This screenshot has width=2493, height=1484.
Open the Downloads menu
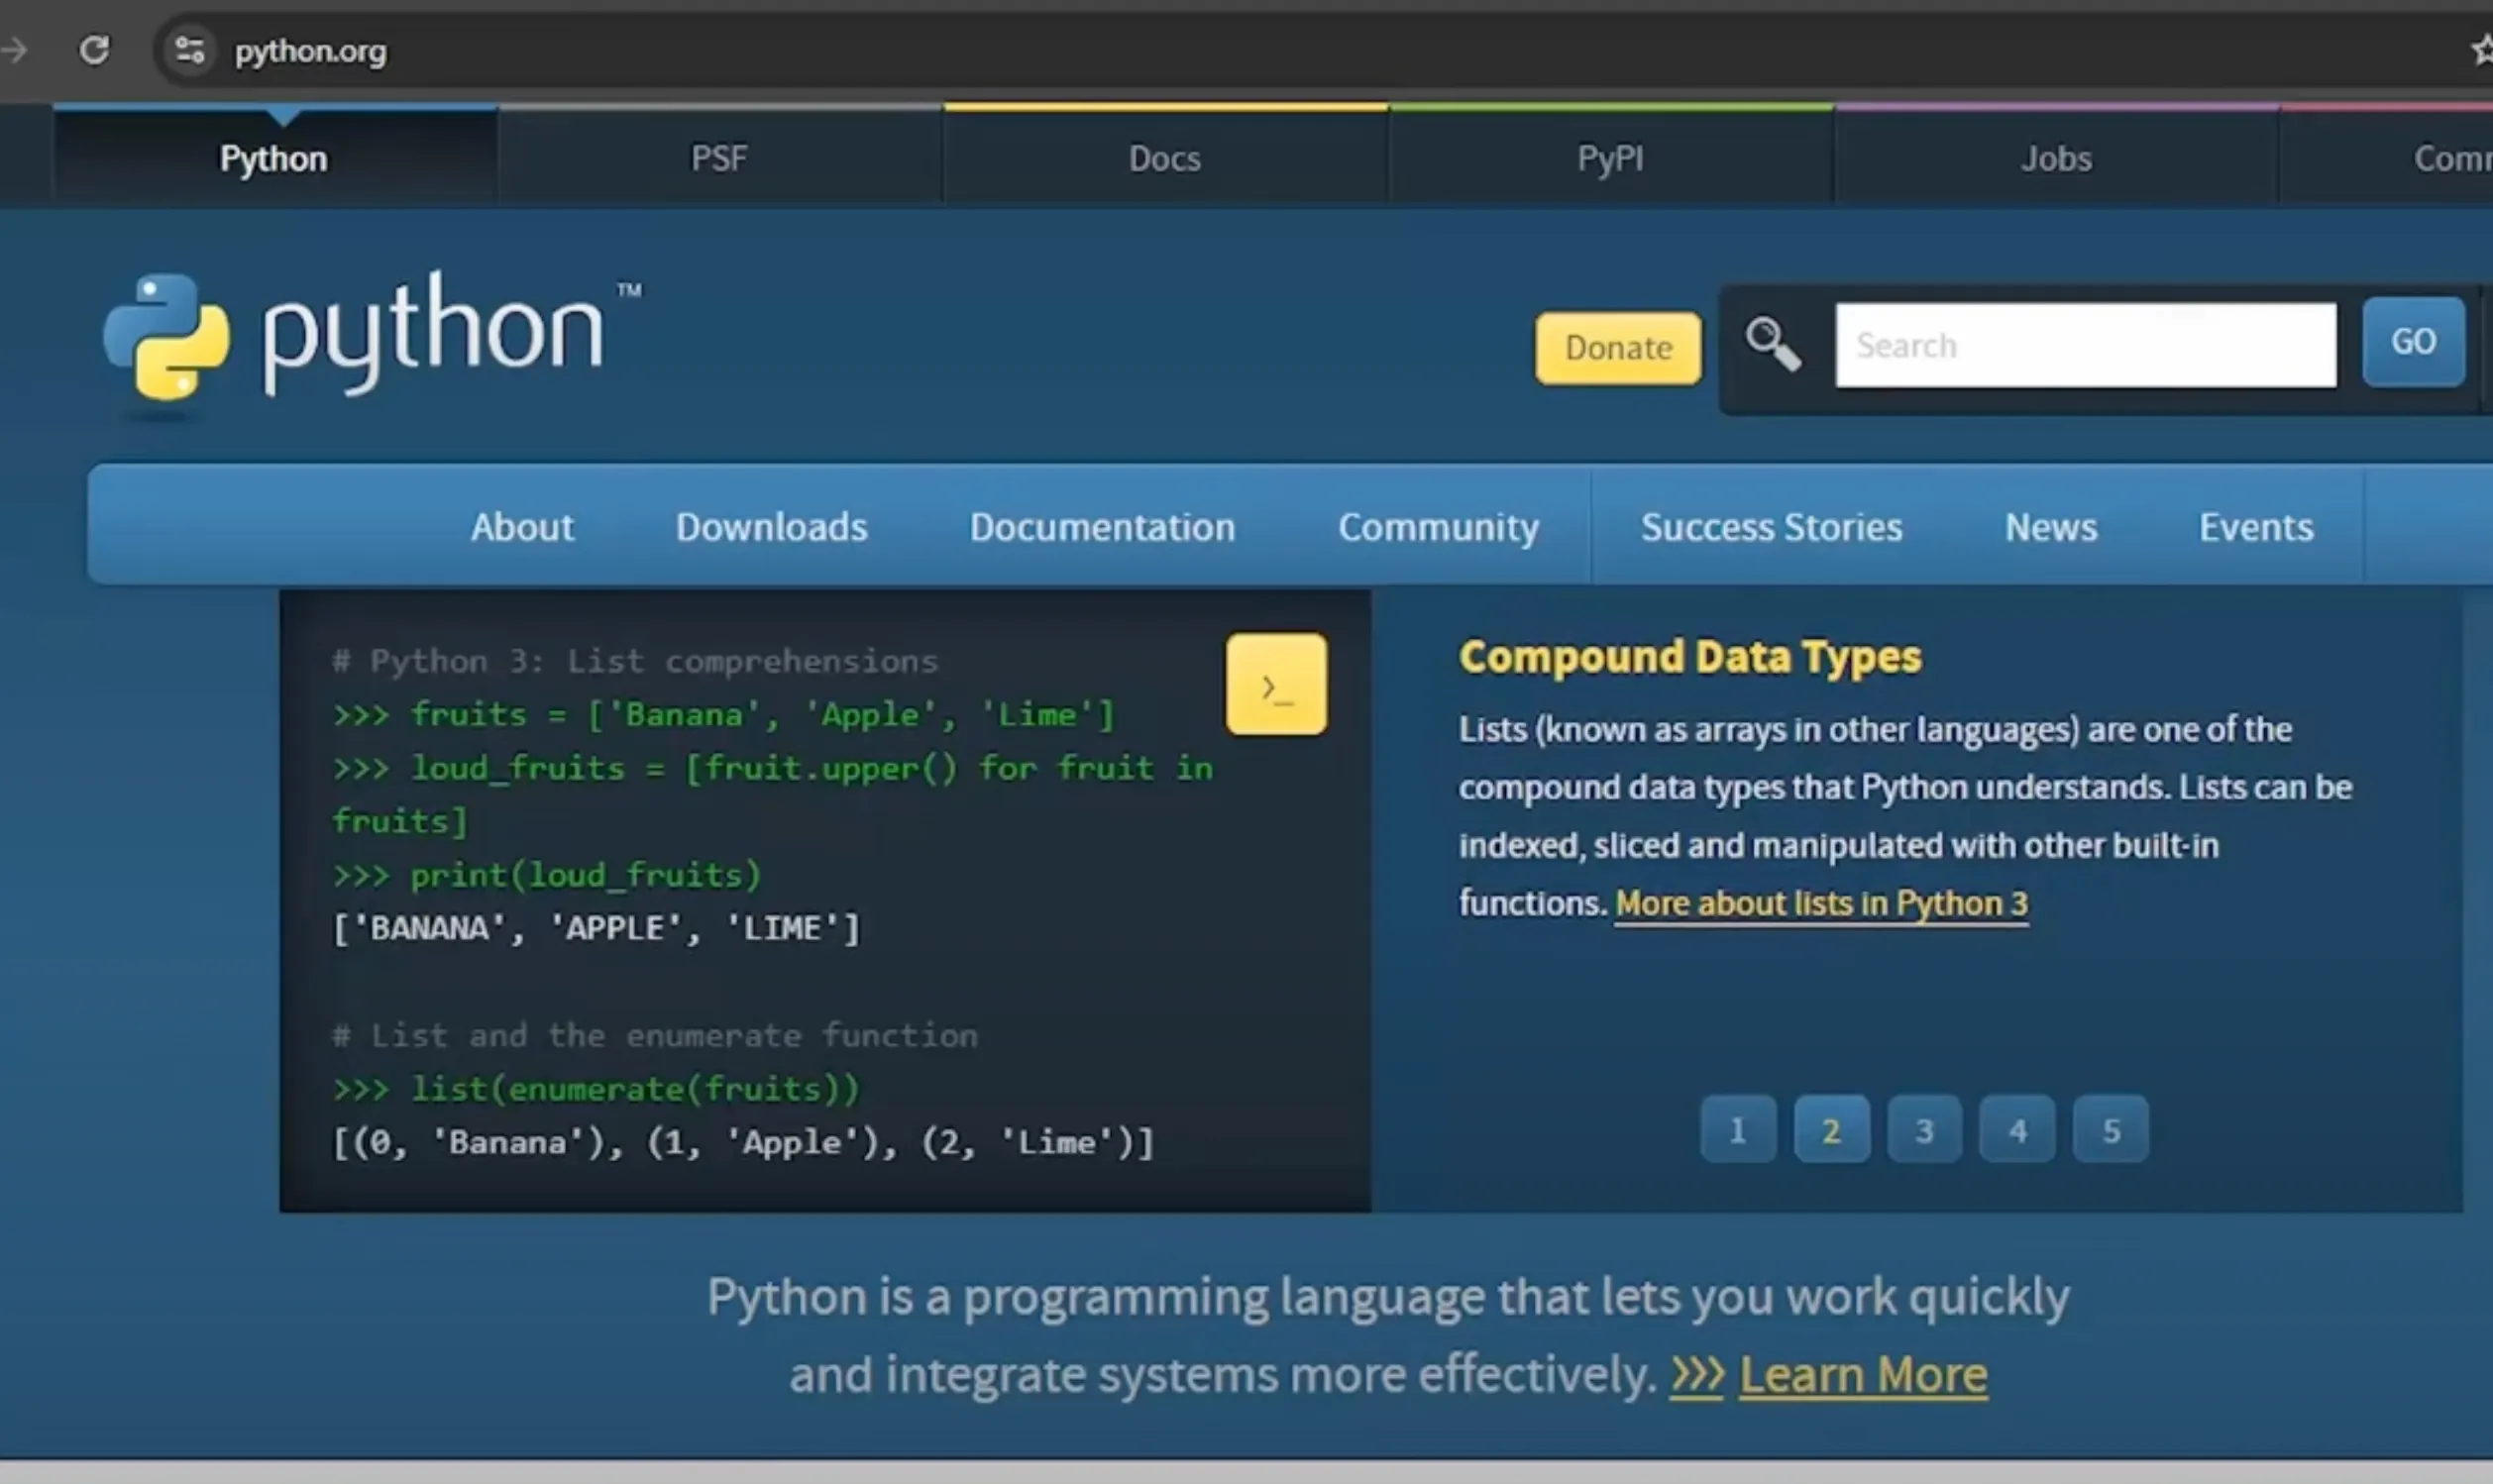point(770,527)
